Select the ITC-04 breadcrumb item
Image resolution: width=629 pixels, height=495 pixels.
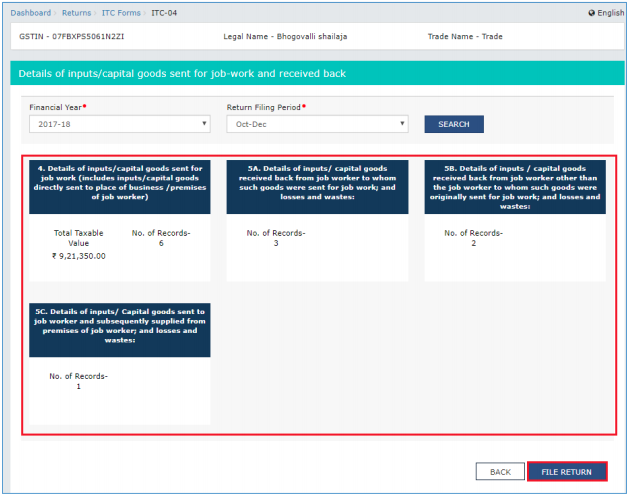[164, 13]
